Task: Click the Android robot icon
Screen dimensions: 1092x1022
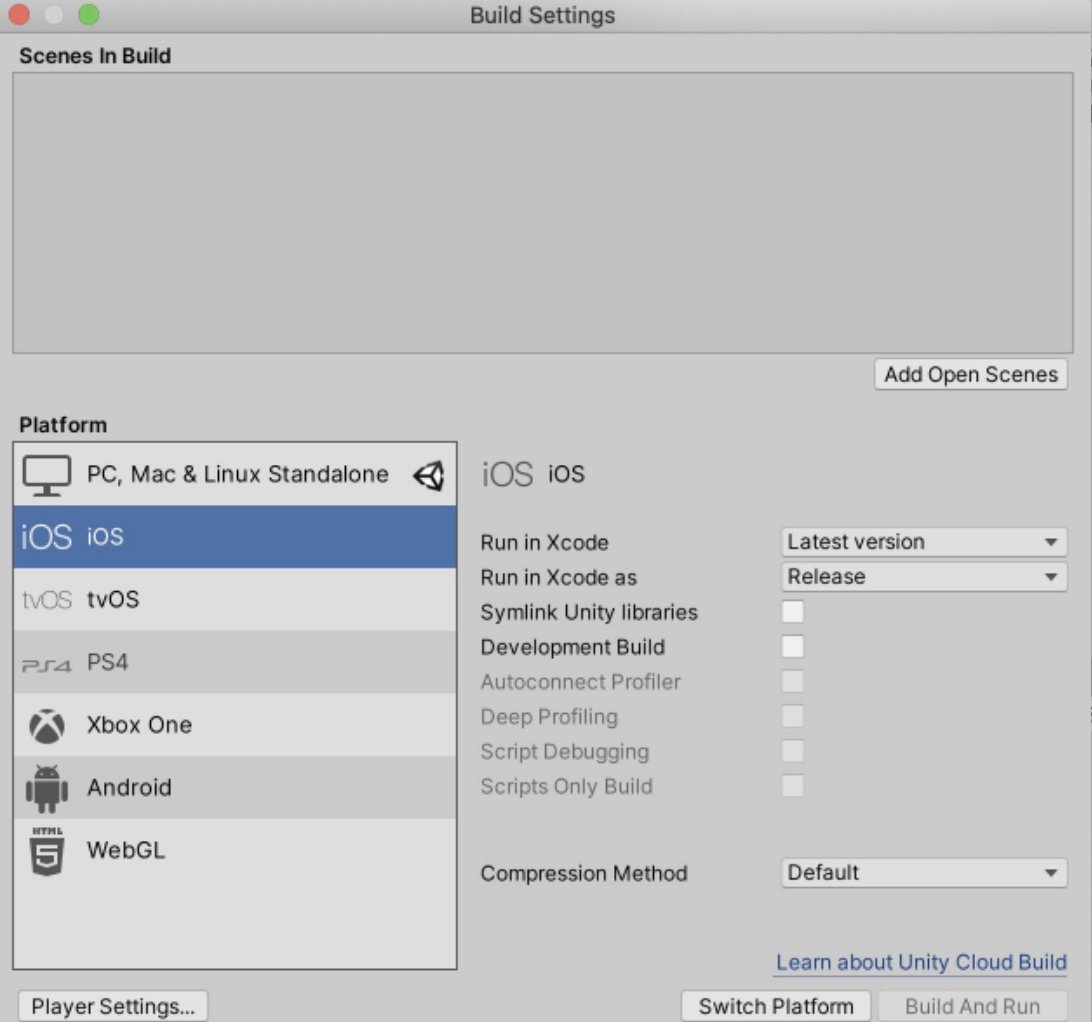Action: (x=47, y=789)
